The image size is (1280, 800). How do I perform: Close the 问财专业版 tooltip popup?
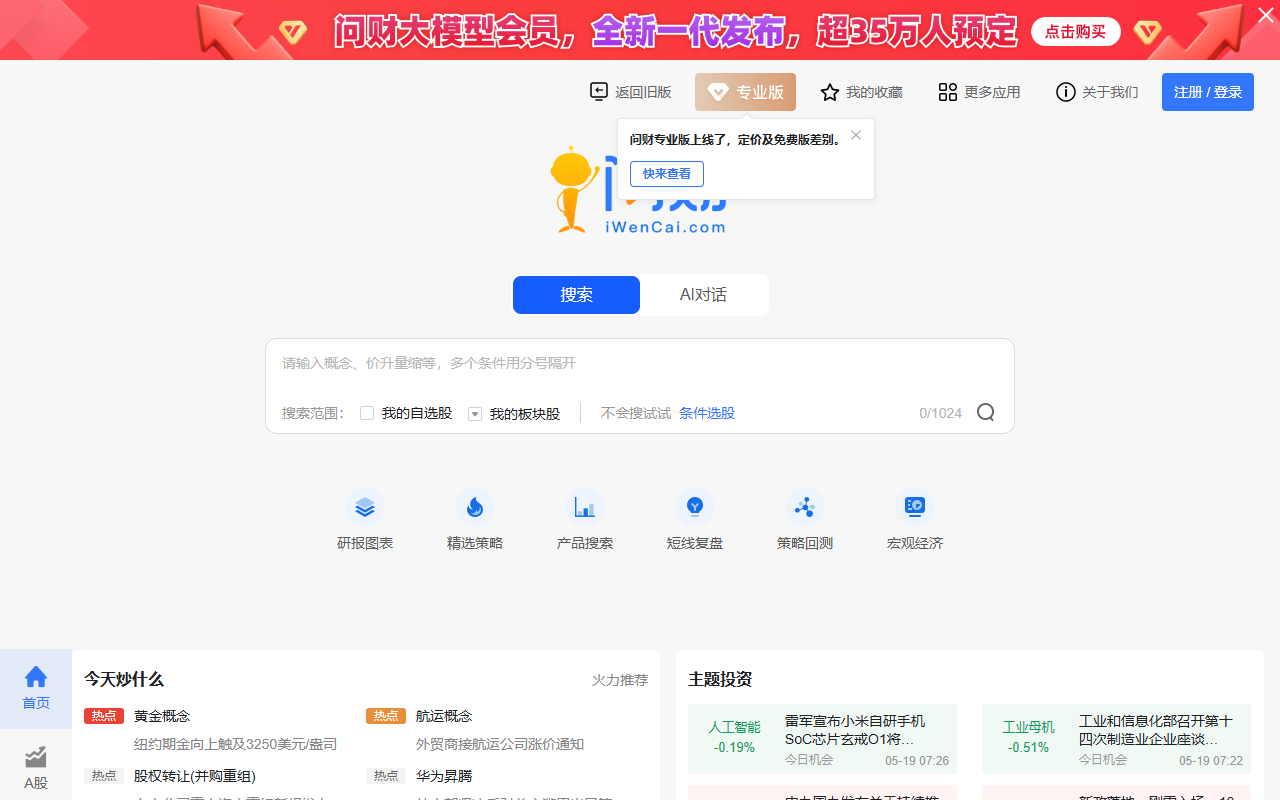tap(856, 135)
